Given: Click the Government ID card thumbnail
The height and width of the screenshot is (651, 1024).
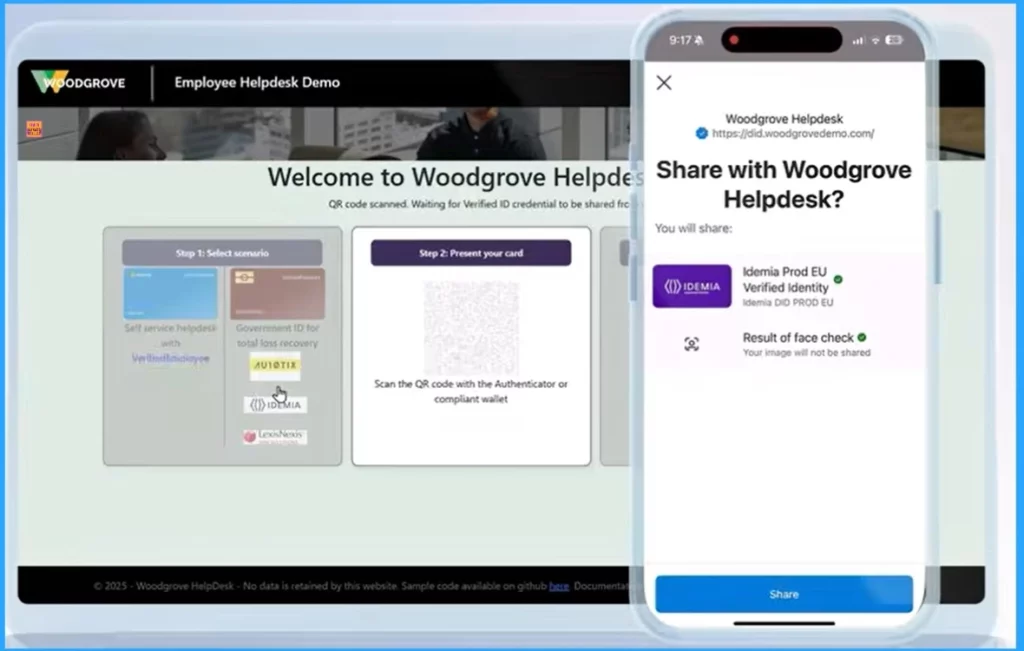Looking at the screenshot, I should click(278, 293).
